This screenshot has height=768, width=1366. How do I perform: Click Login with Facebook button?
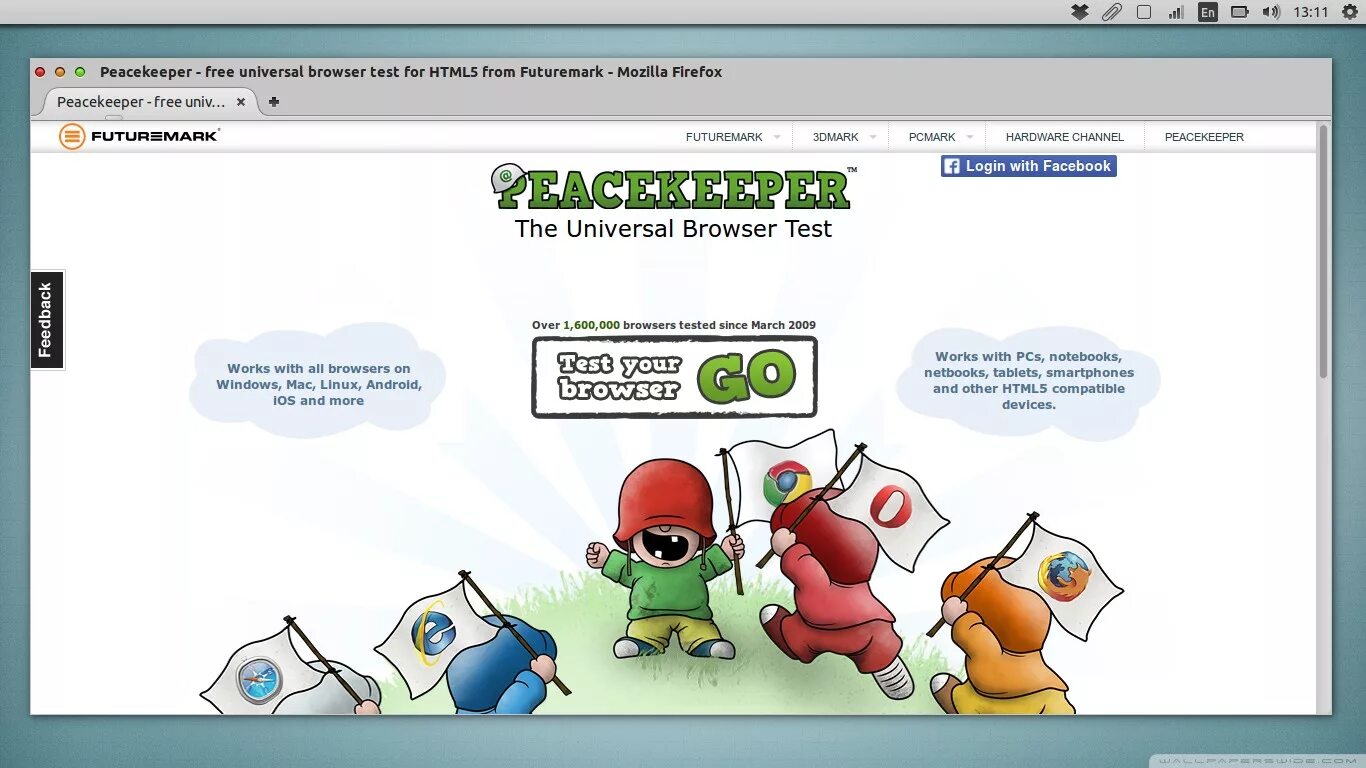(1028, 166)
